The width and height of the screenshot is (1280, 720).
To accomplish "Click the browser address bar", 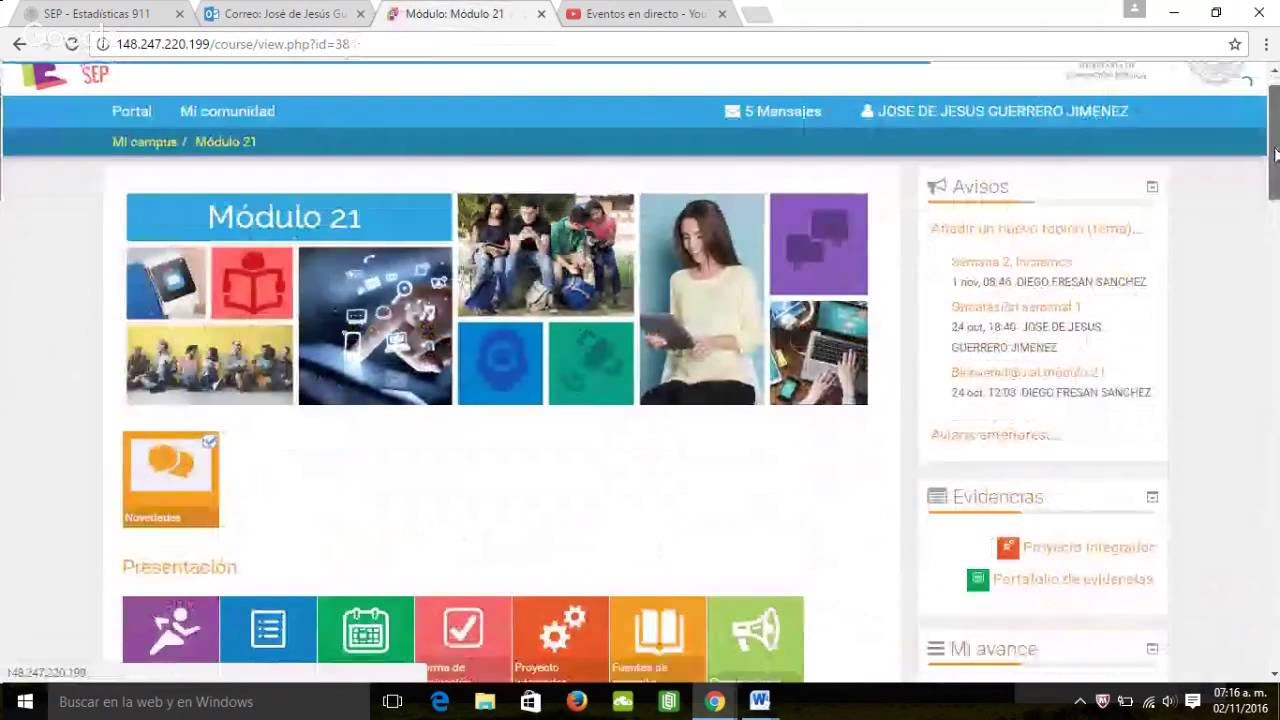I will (x=660, y=44).
